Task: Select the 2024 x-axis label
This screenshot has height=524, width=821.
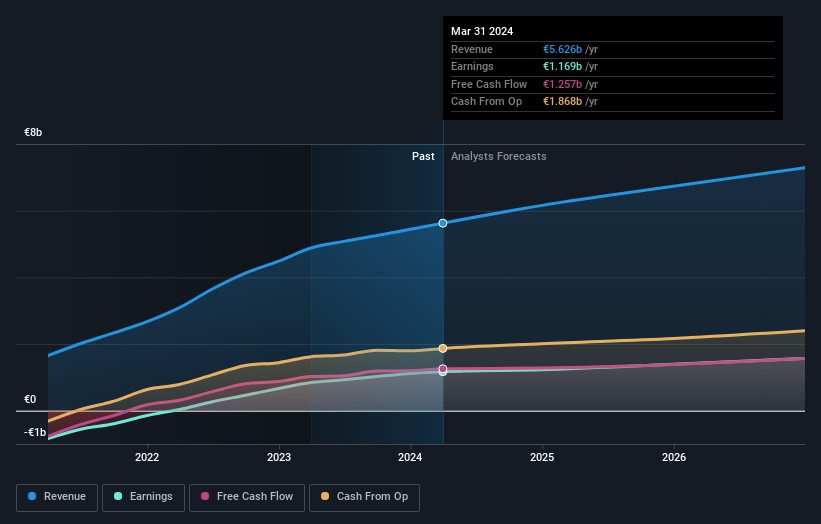Action: coord(410,458)
